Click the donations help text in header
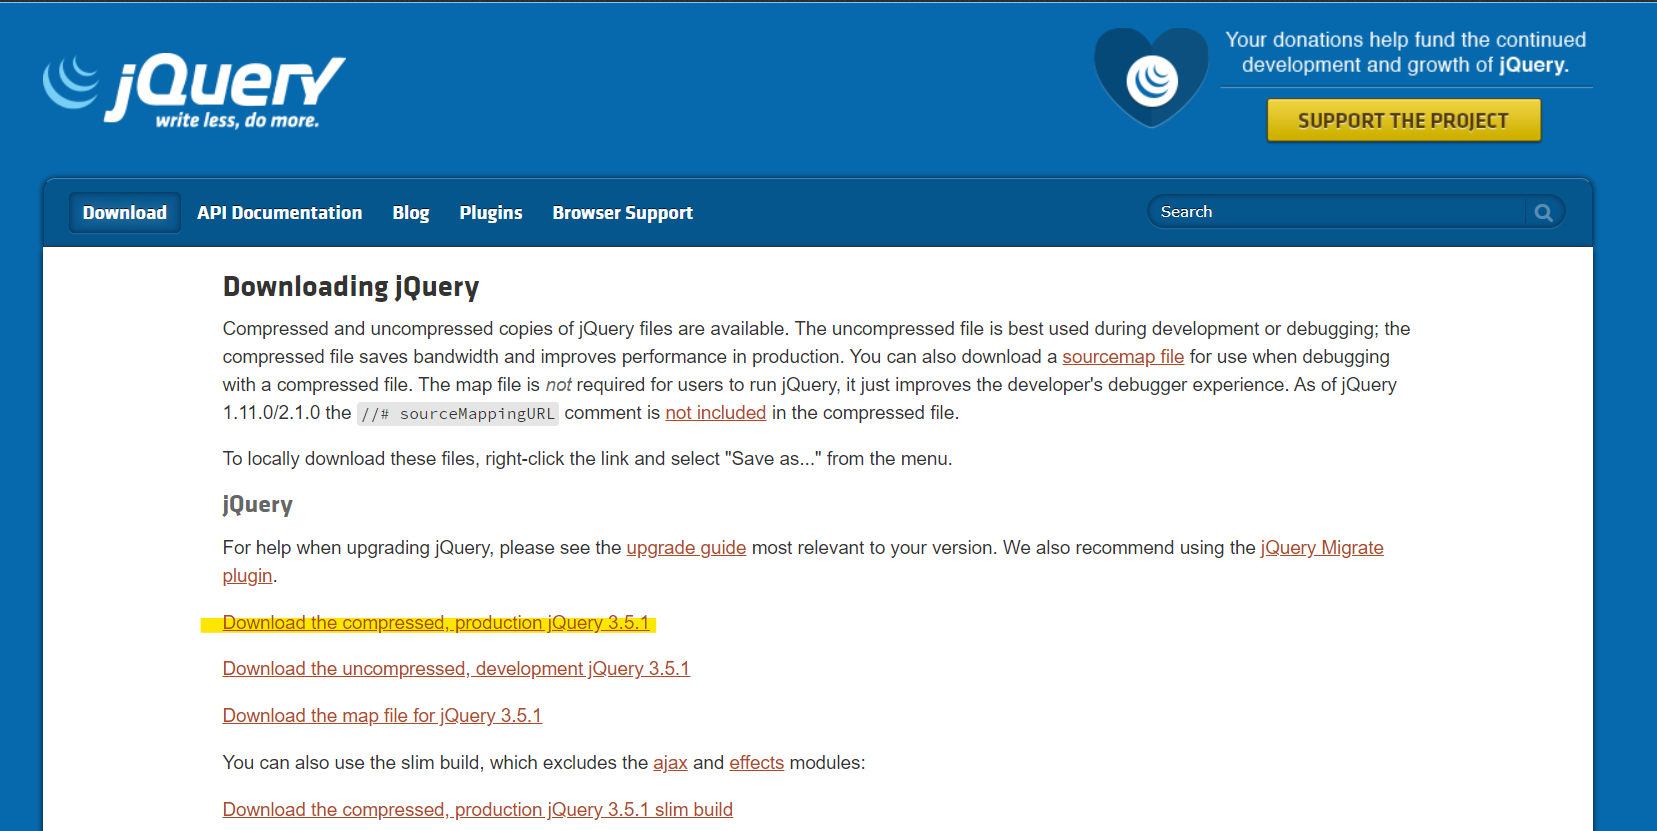This screenshot has height=831, width=1657. (1406, 52)
